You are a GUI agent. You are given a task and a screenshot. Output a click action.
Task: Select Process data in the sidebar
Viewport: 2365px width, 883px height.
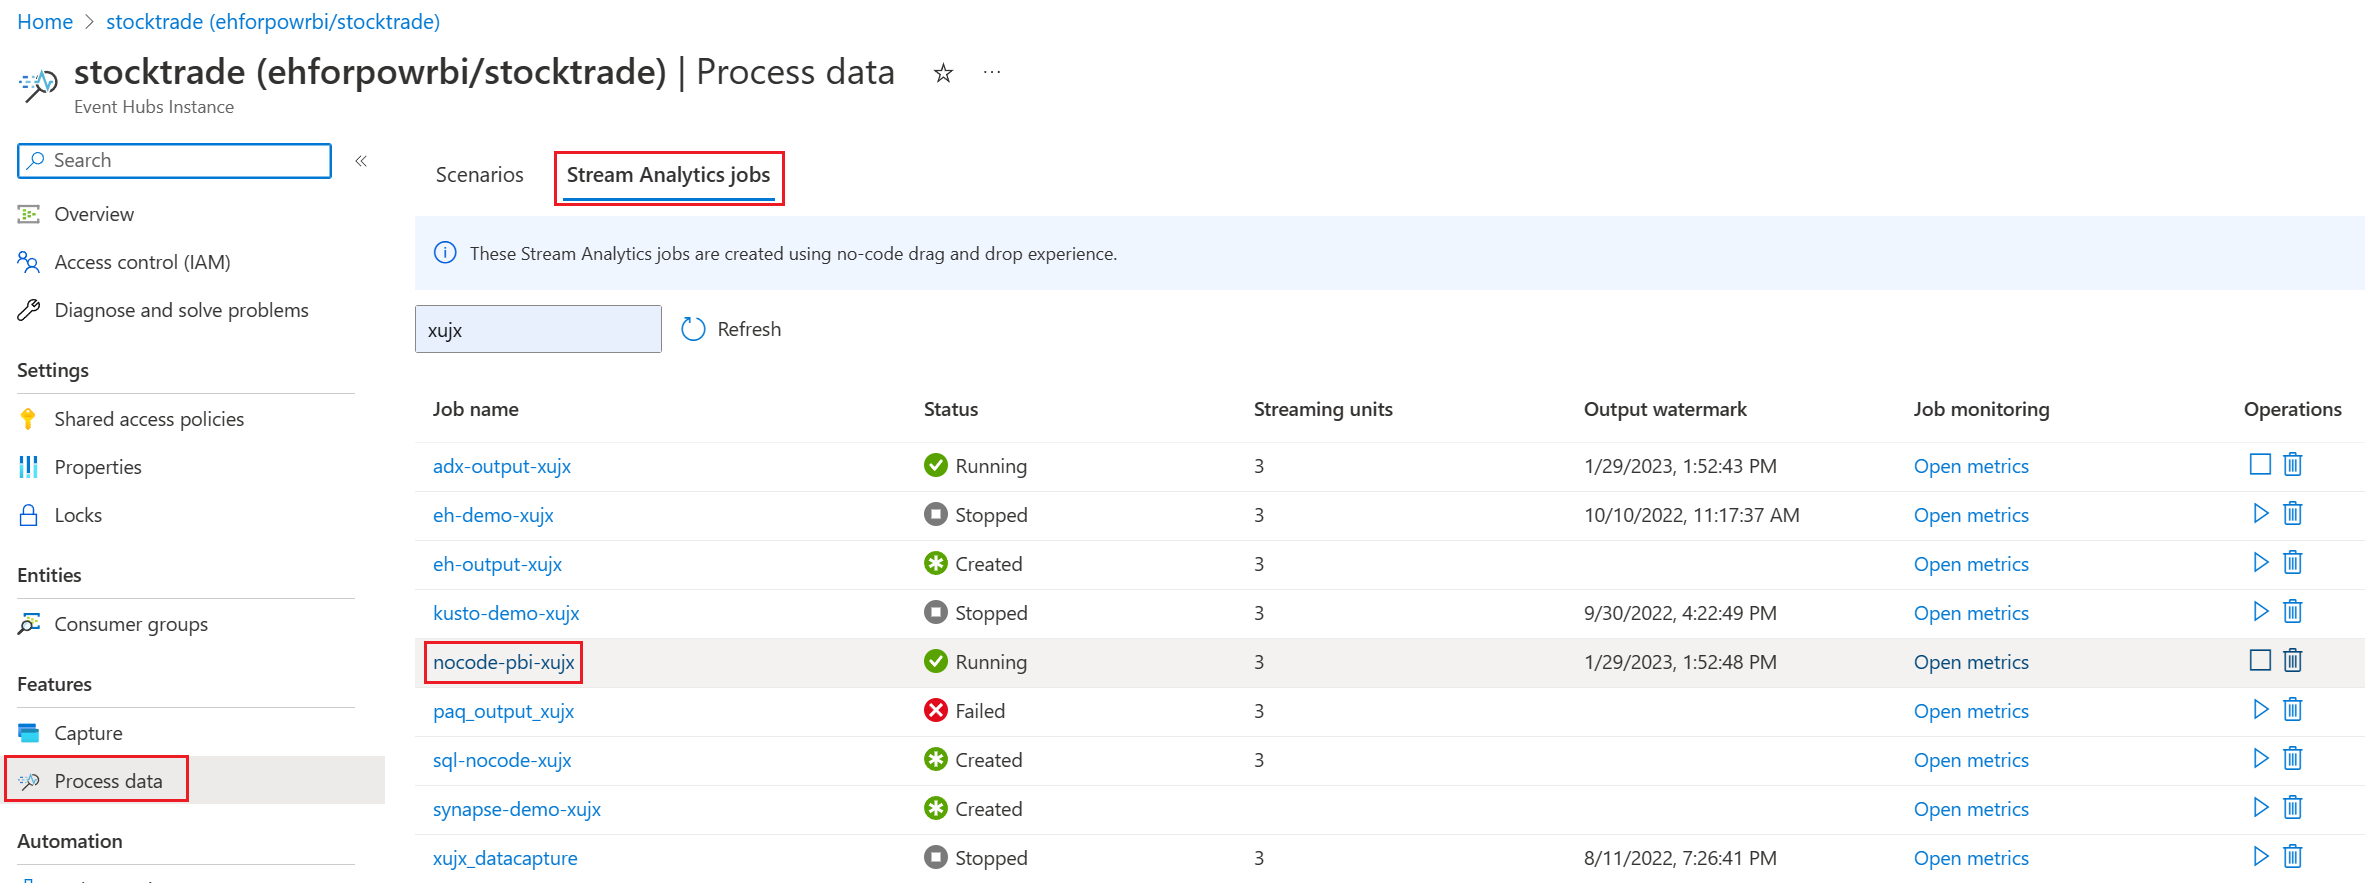click(195, 781)
